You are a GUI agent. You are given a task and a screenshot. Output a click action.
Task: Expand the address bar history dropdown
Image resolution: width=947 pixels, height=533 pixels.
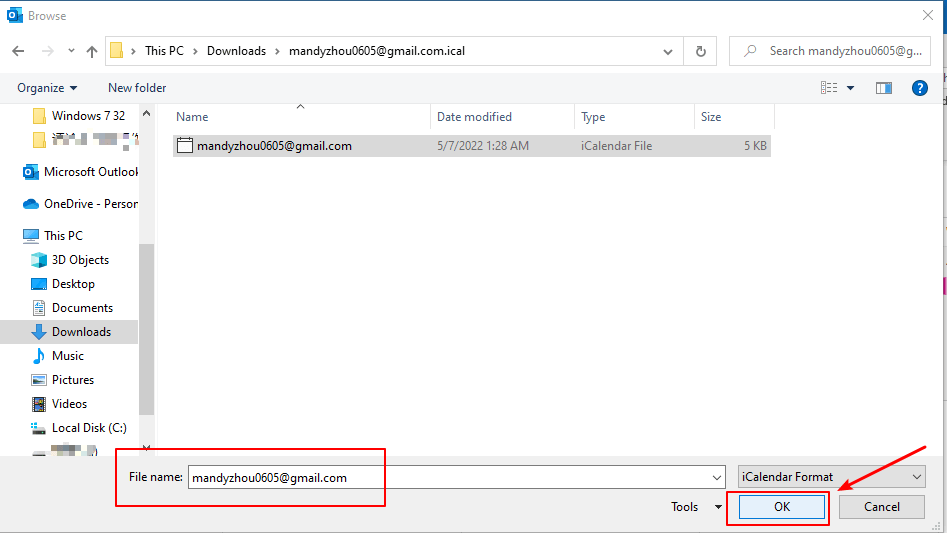pyautogui.click(x=668, y=51)
